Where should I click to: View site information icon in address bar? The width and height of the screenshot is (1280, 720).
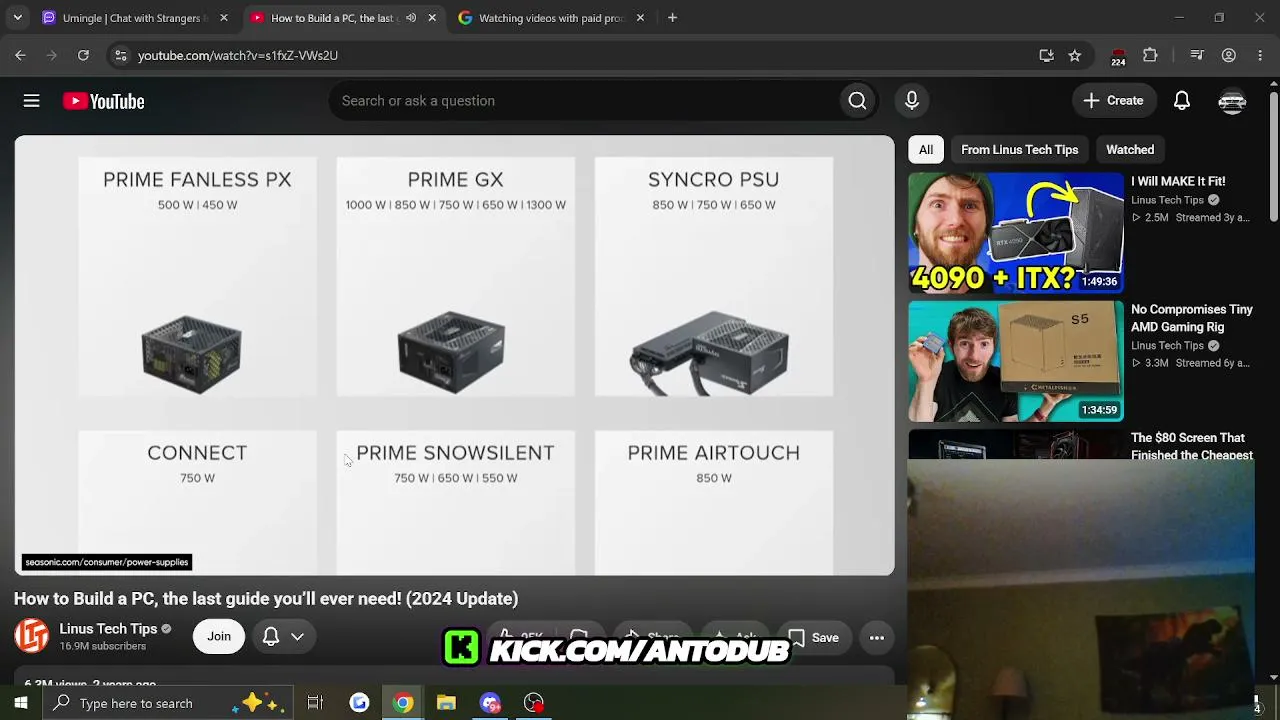point(120,55)
